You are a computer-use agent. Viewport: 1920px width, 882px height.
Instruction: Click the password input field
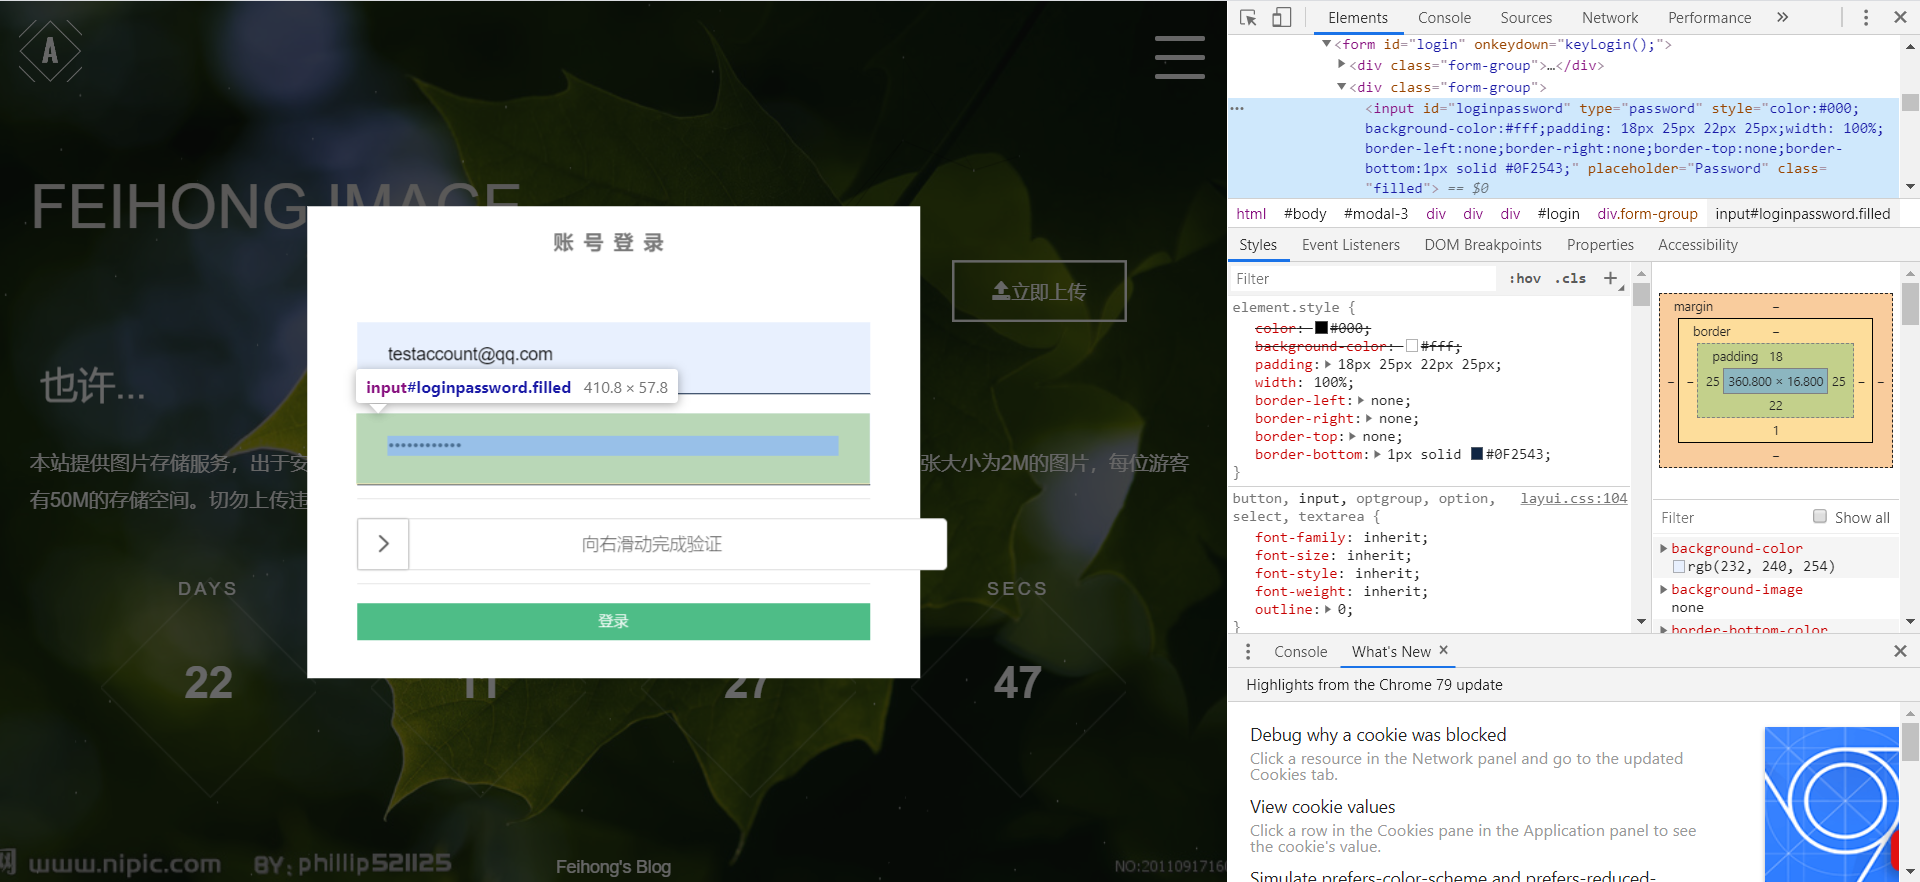click(x=613, y=449)
